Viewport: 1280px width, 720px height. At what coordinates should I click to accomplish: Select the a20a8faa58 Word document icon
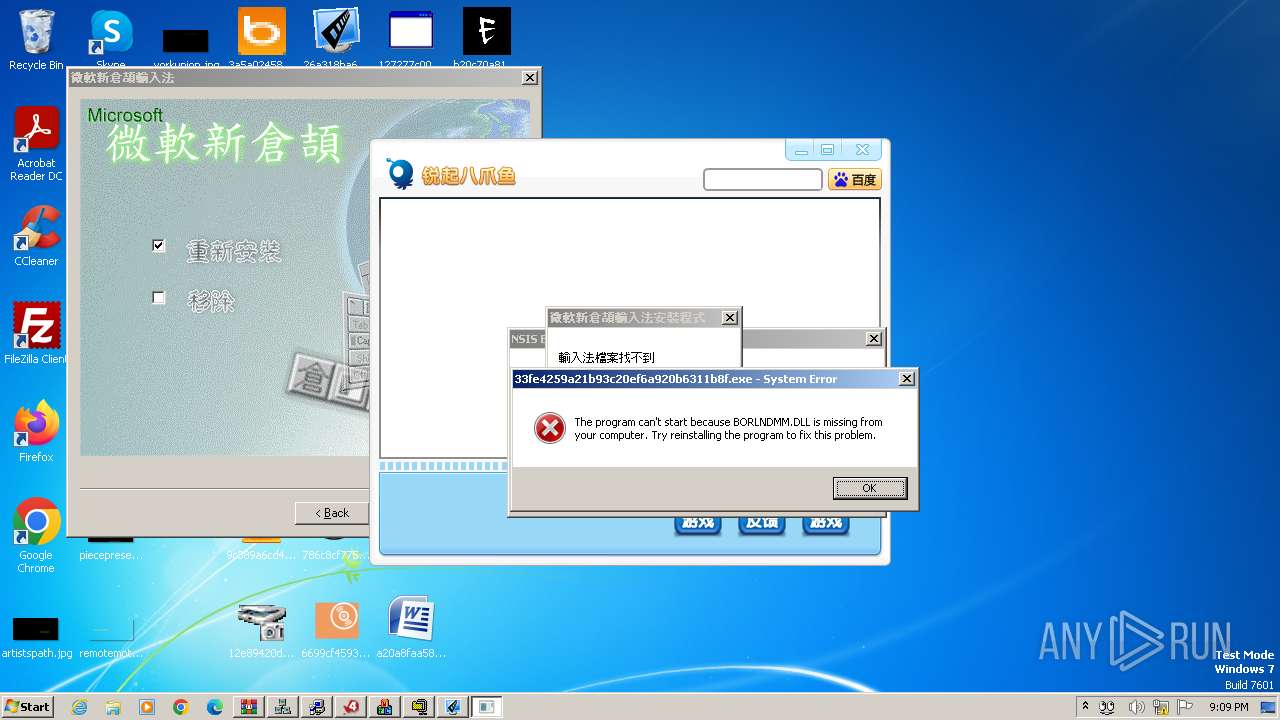(411, 628)
